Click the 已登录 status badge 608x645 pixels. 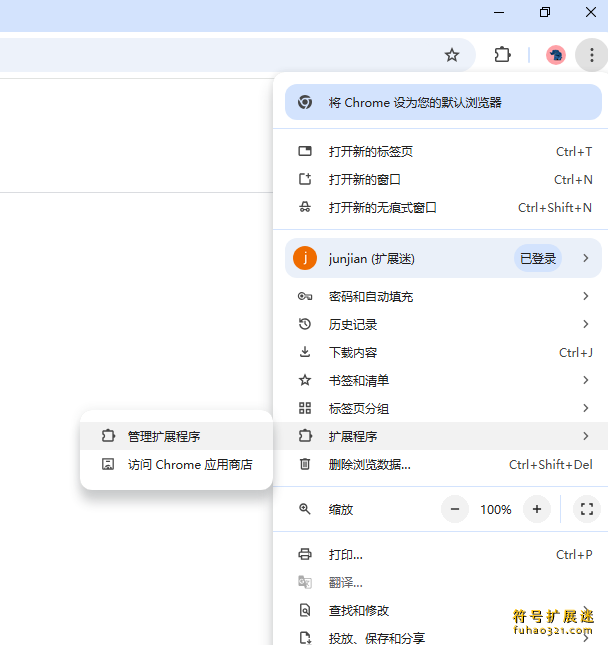coord(538,258)
